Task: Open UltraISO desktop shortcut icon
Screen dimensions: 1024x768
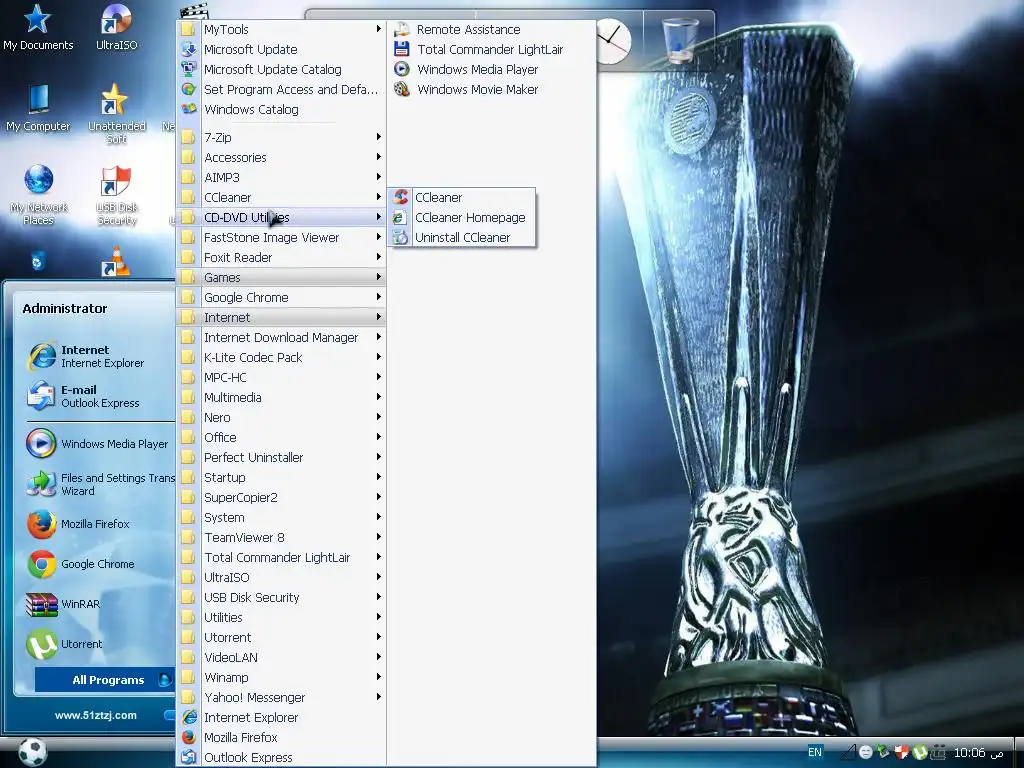Action: tap(116, 27)
